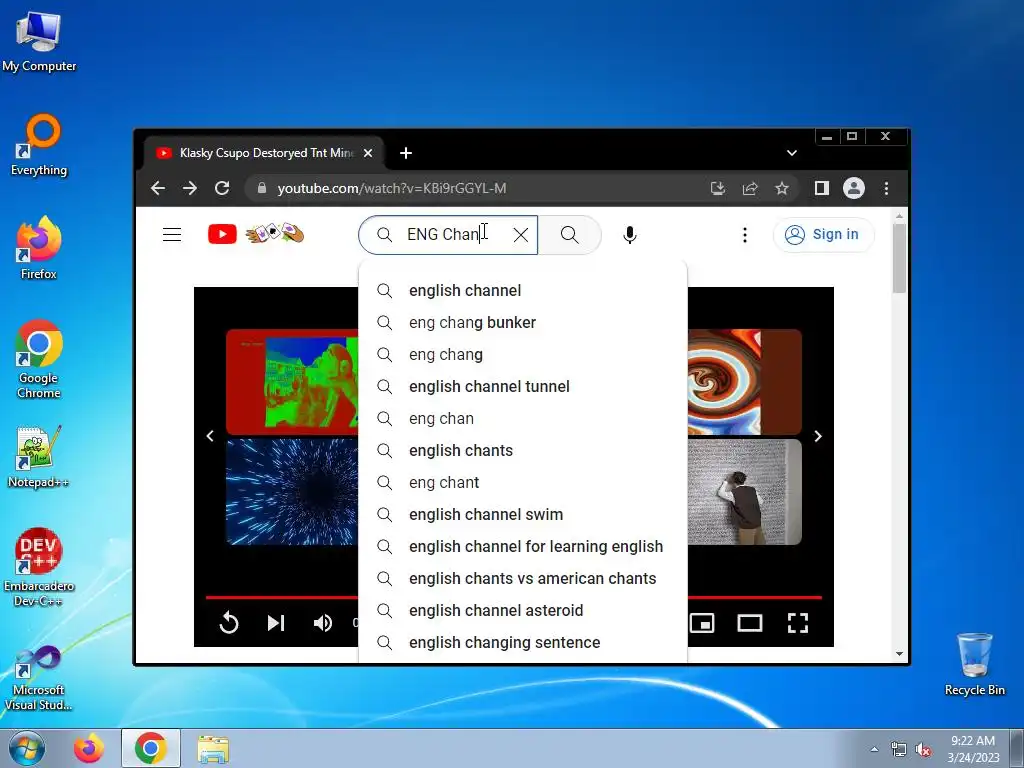Open the YouTube hamburger guide menu

coord(172,234)
